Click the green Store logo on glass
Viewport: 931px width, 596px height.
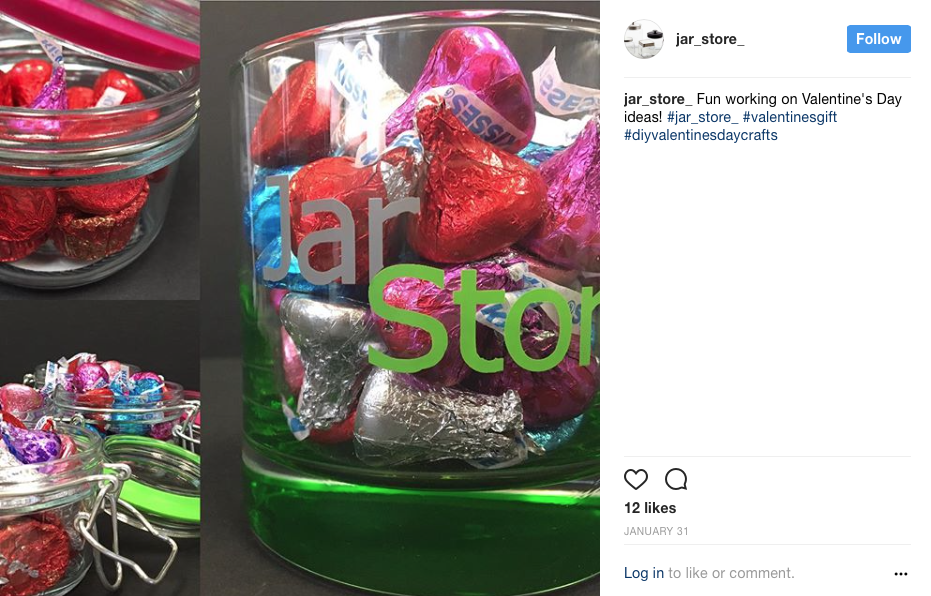click(484, 319)
